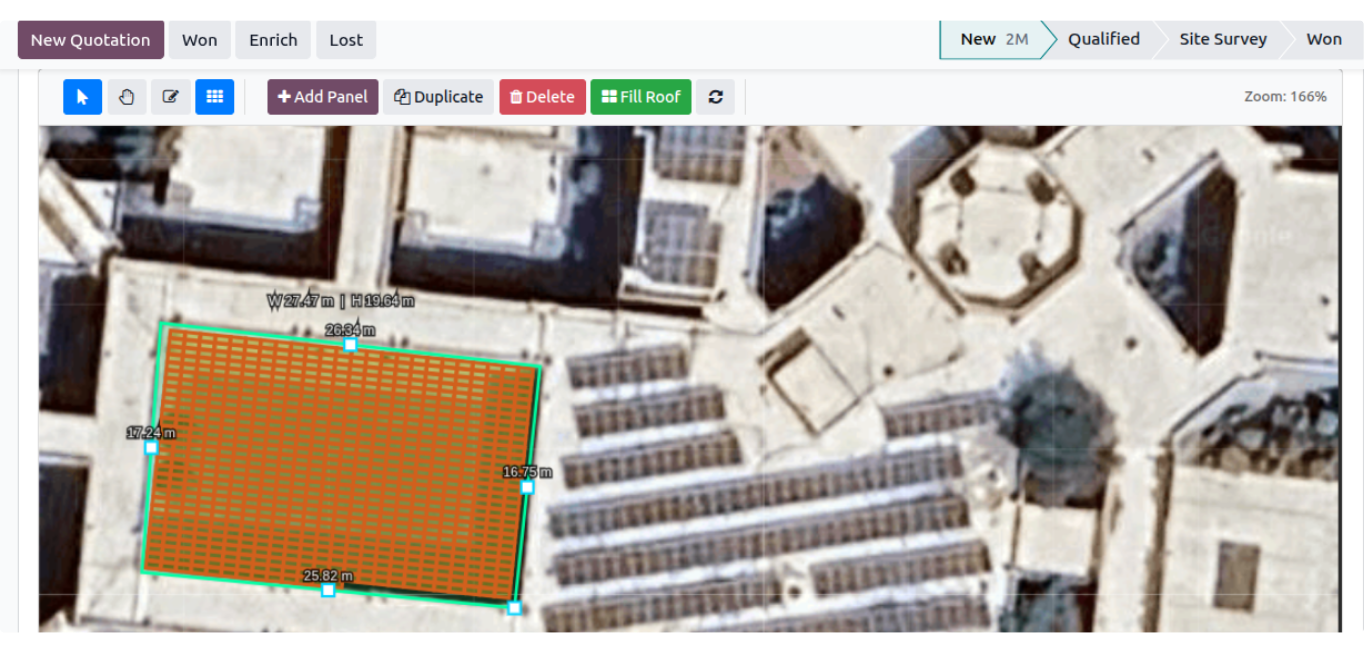The image size is (1364, 653).
Task: Switch stage to Site Survey
Action: pyautogui.click(x=1223, y=39)
